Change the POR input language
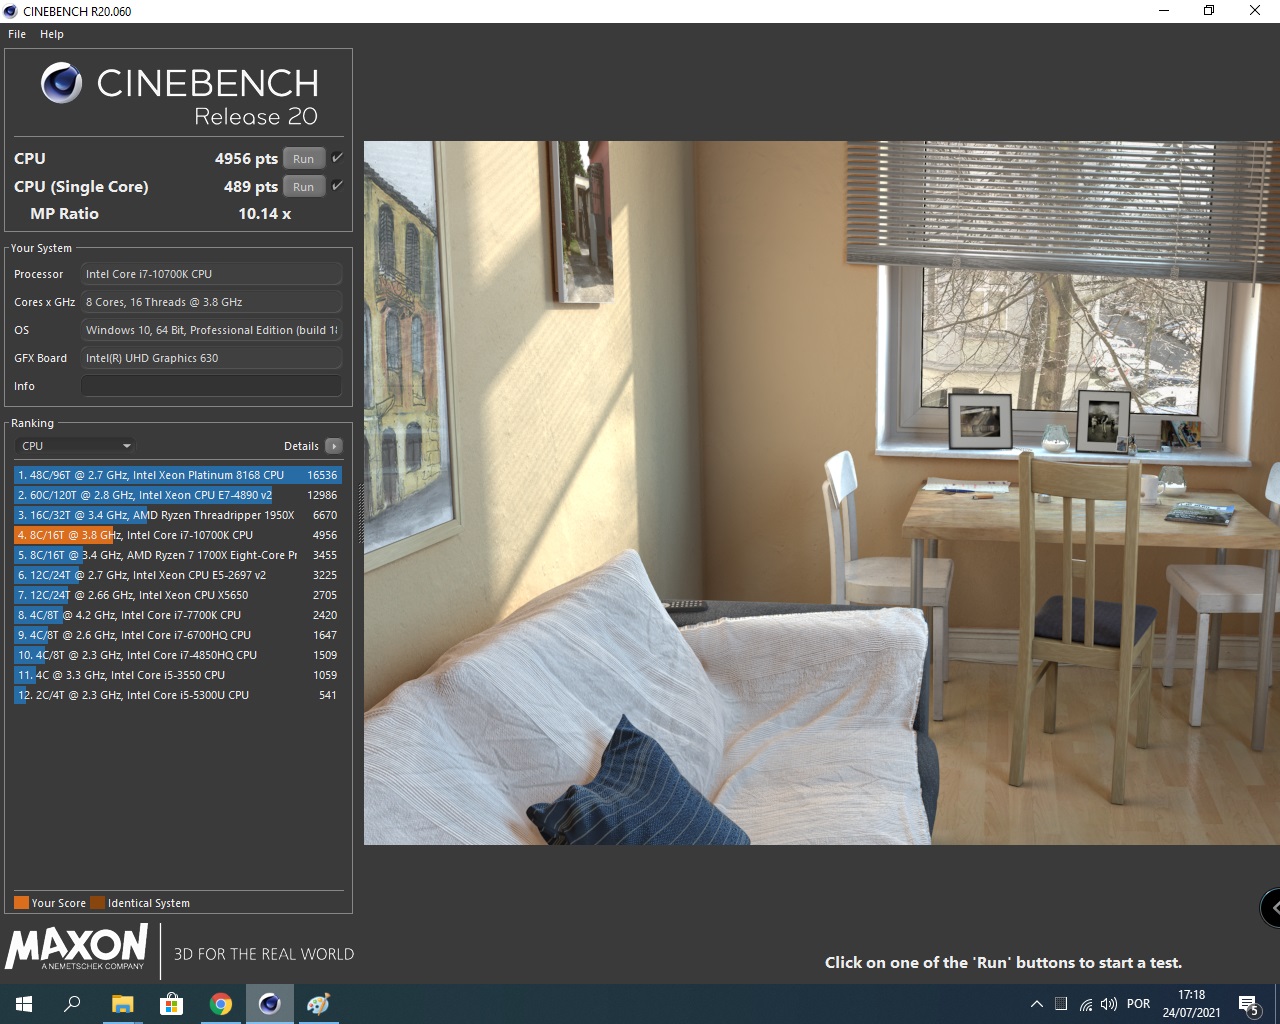The height and width of the screenshot is (1024, 1280). pos(1138,1004)
